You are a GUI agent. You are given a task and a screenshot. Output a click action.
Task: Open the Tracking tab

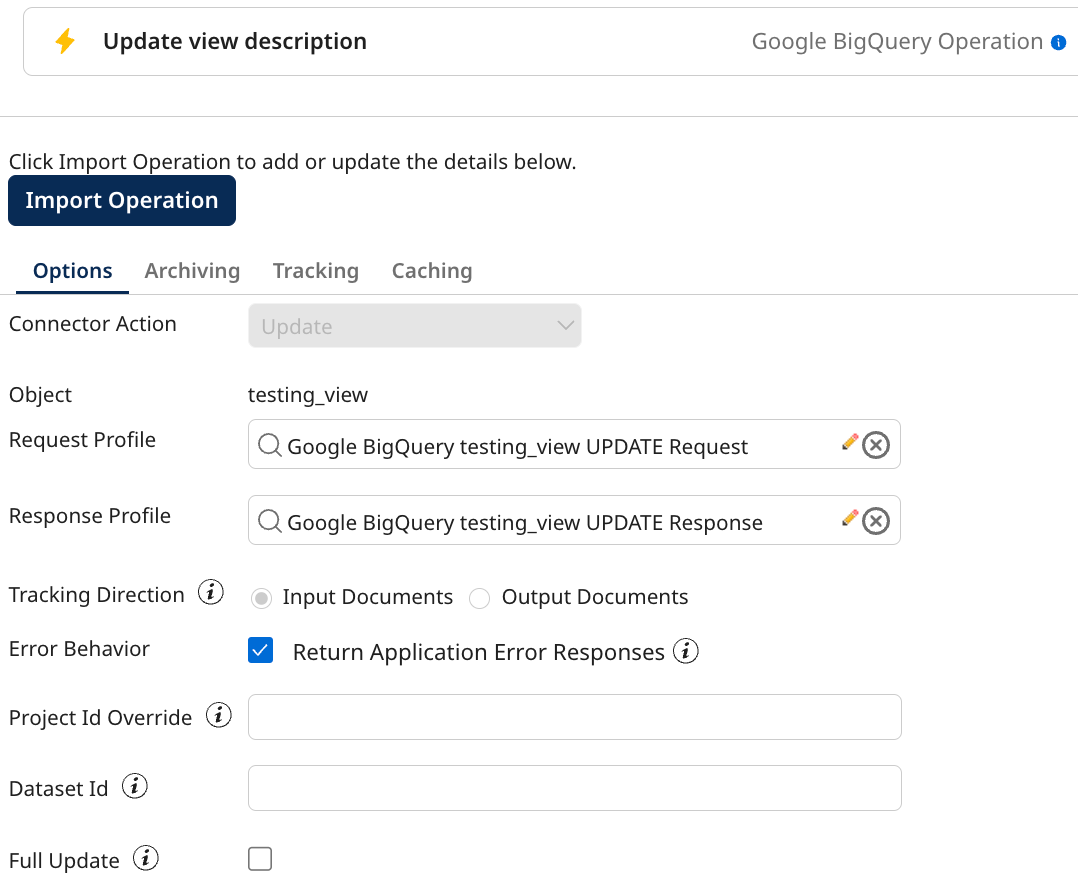click(316, 270)
